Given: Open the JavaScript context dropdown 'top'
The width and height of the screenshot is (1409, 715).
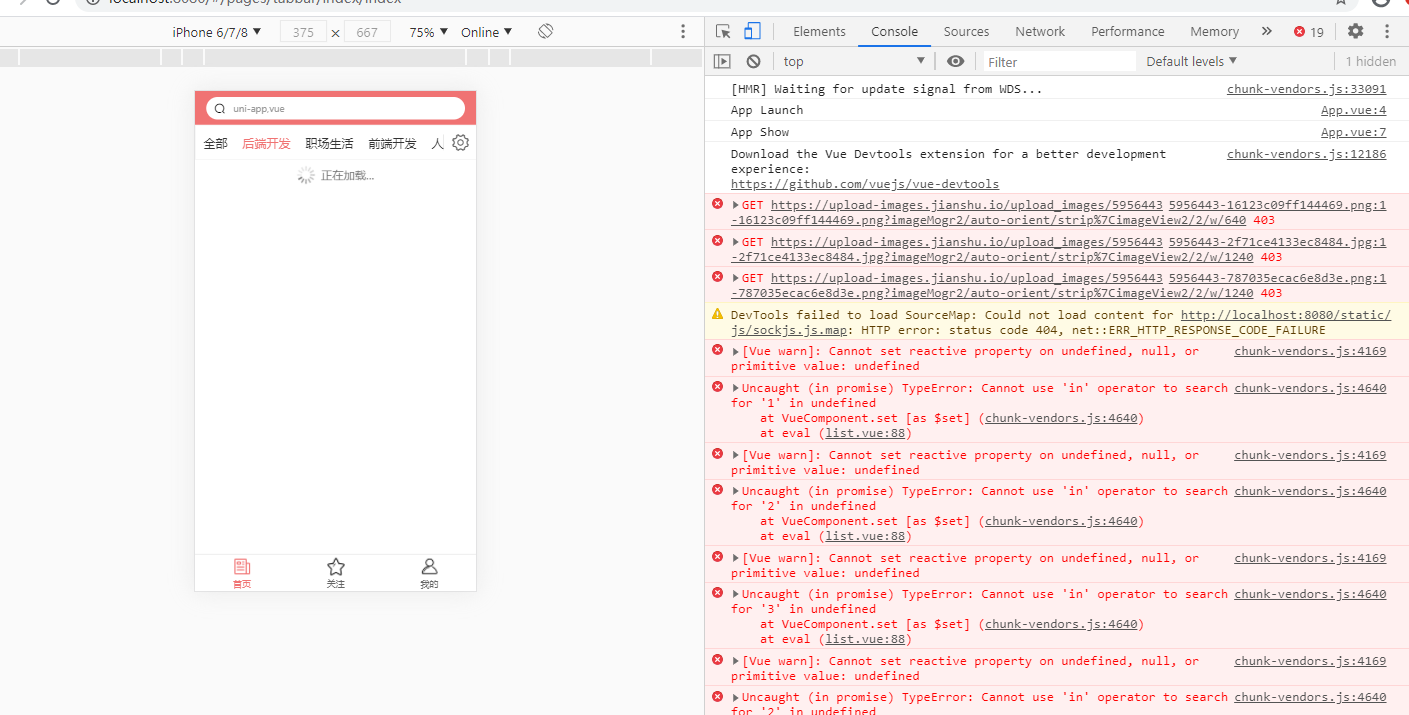Looking at the screenshot, I should (855, 61).
